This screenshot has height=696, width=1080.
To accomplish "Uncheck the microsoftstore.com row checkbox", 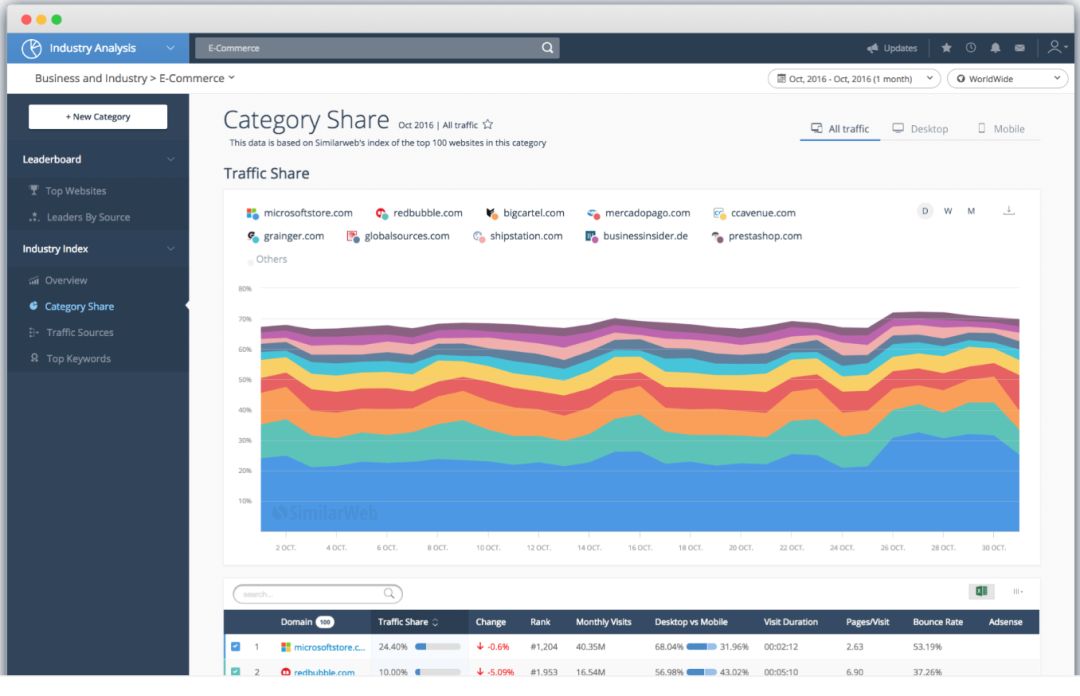I will point(236,647).
